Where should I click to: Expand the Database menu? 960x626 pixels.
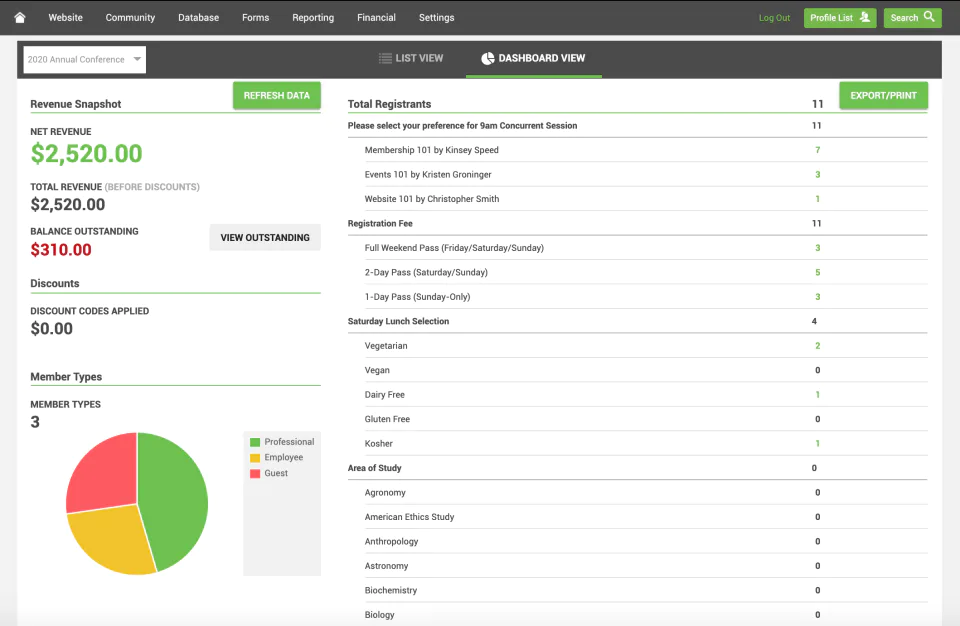coord(198,18)
